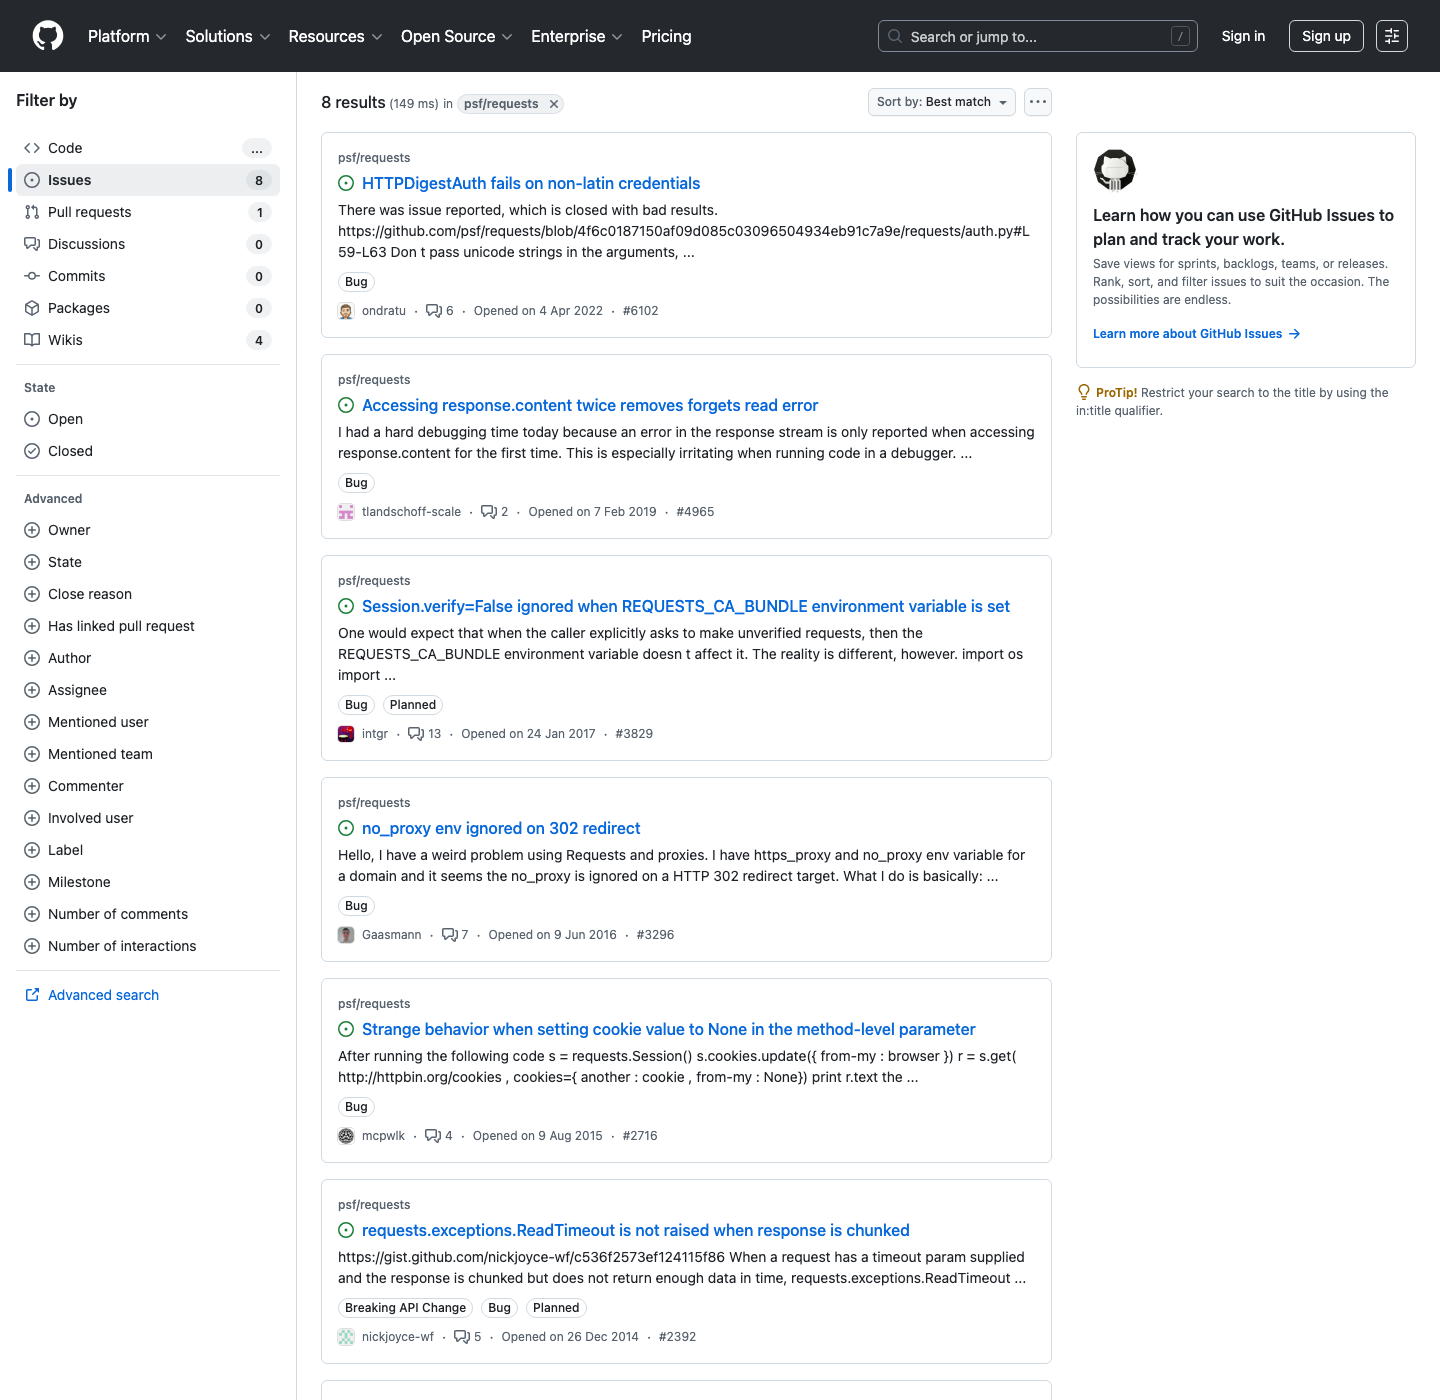Click the external link icon by Advanced search
The width and height of the screenshot is (1440, 1400).
[x=32, y=995]
